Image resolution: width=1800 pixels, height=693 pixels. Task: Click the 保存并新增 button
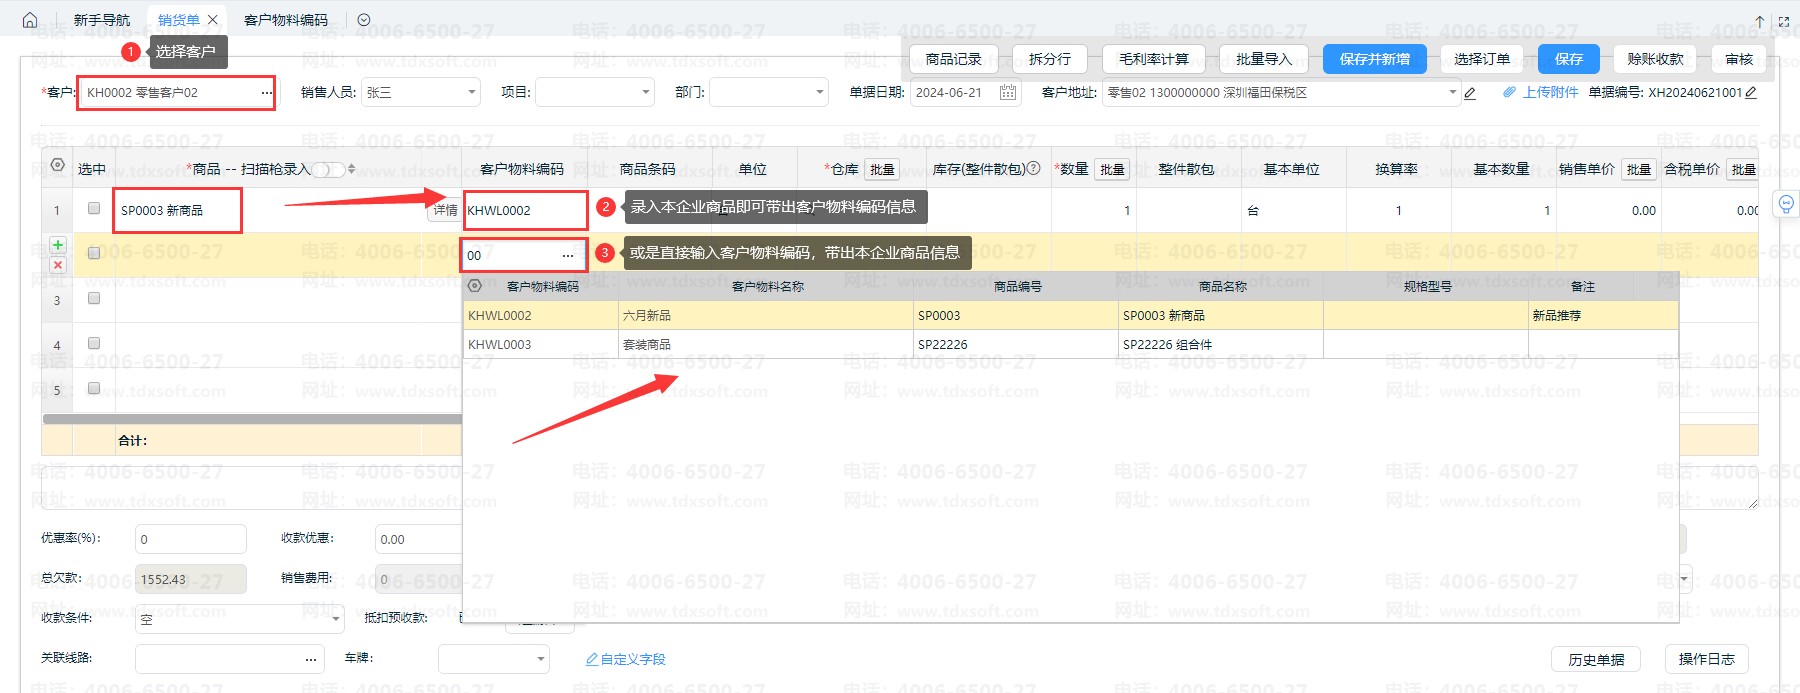[1374, 59]
